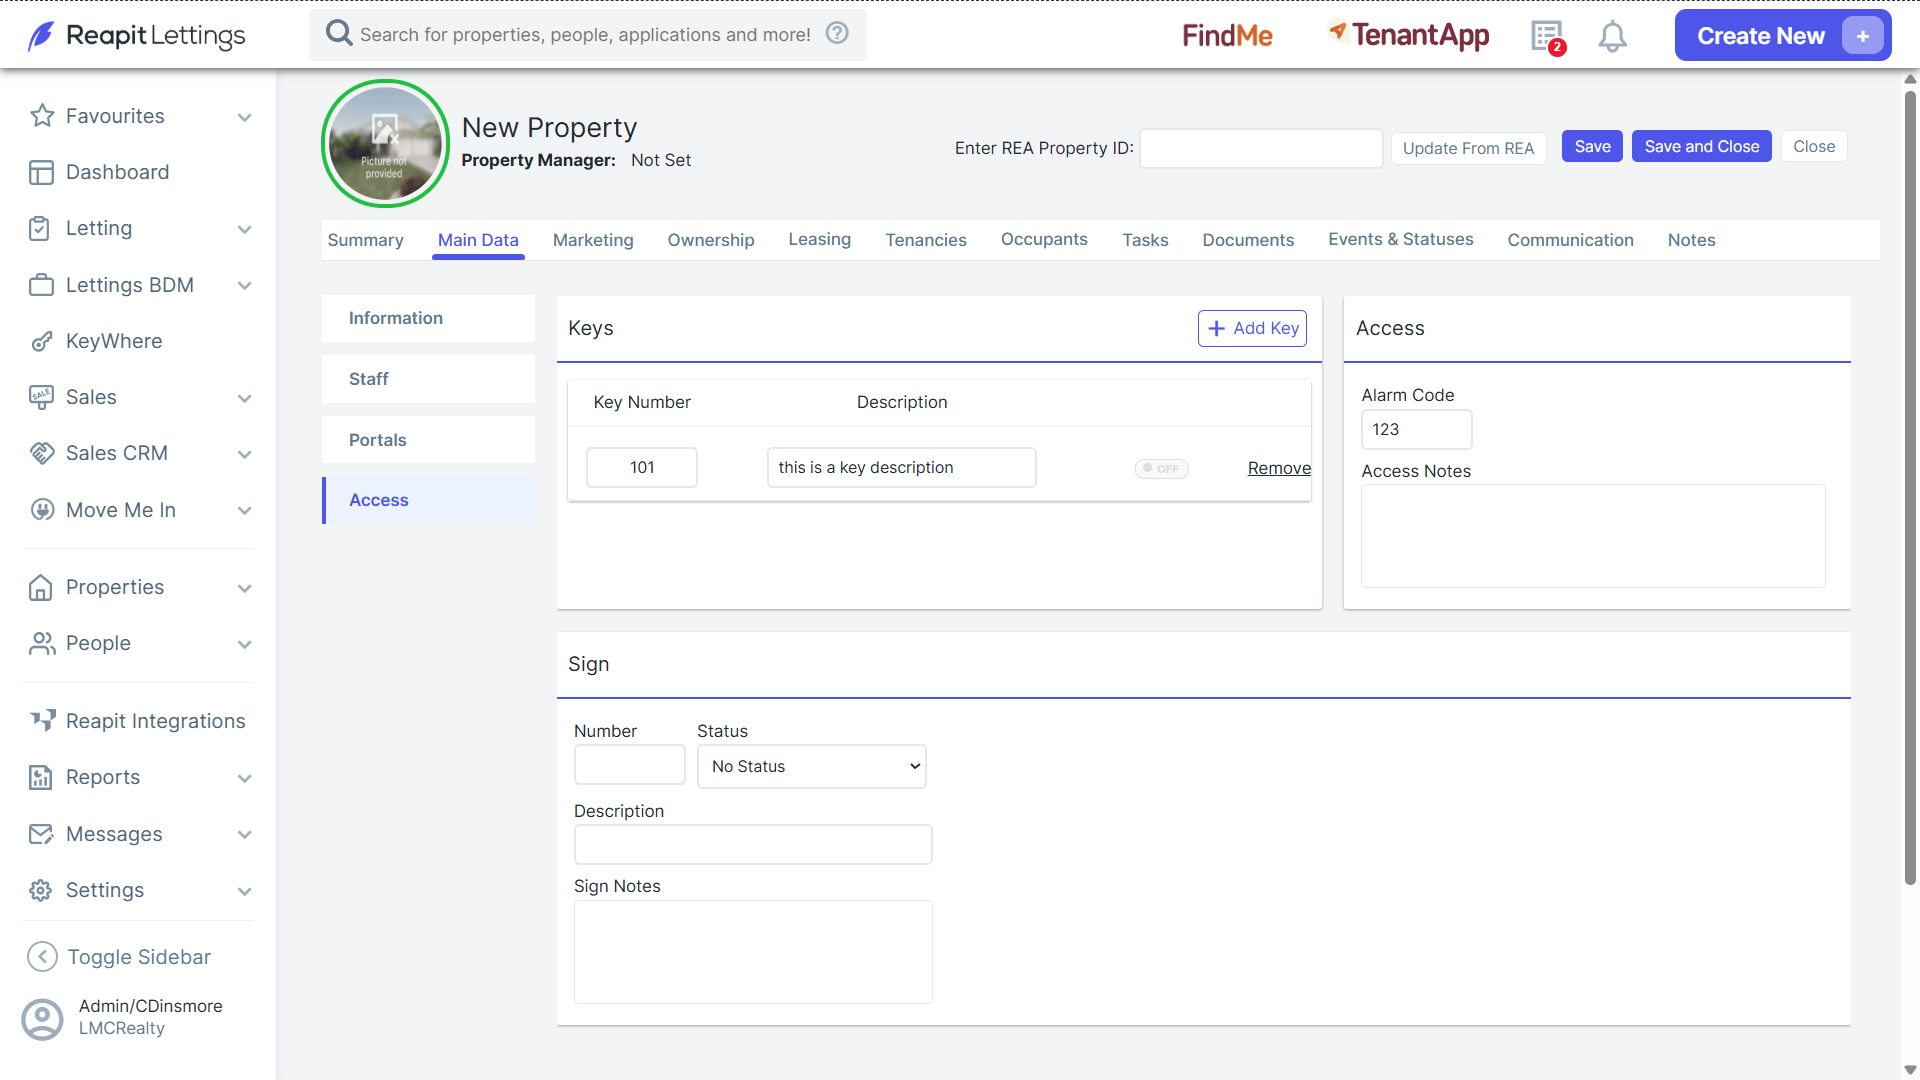Open the Sign Status dropdown
This screenshot has height=1080, width=1920.
point(811,766)
